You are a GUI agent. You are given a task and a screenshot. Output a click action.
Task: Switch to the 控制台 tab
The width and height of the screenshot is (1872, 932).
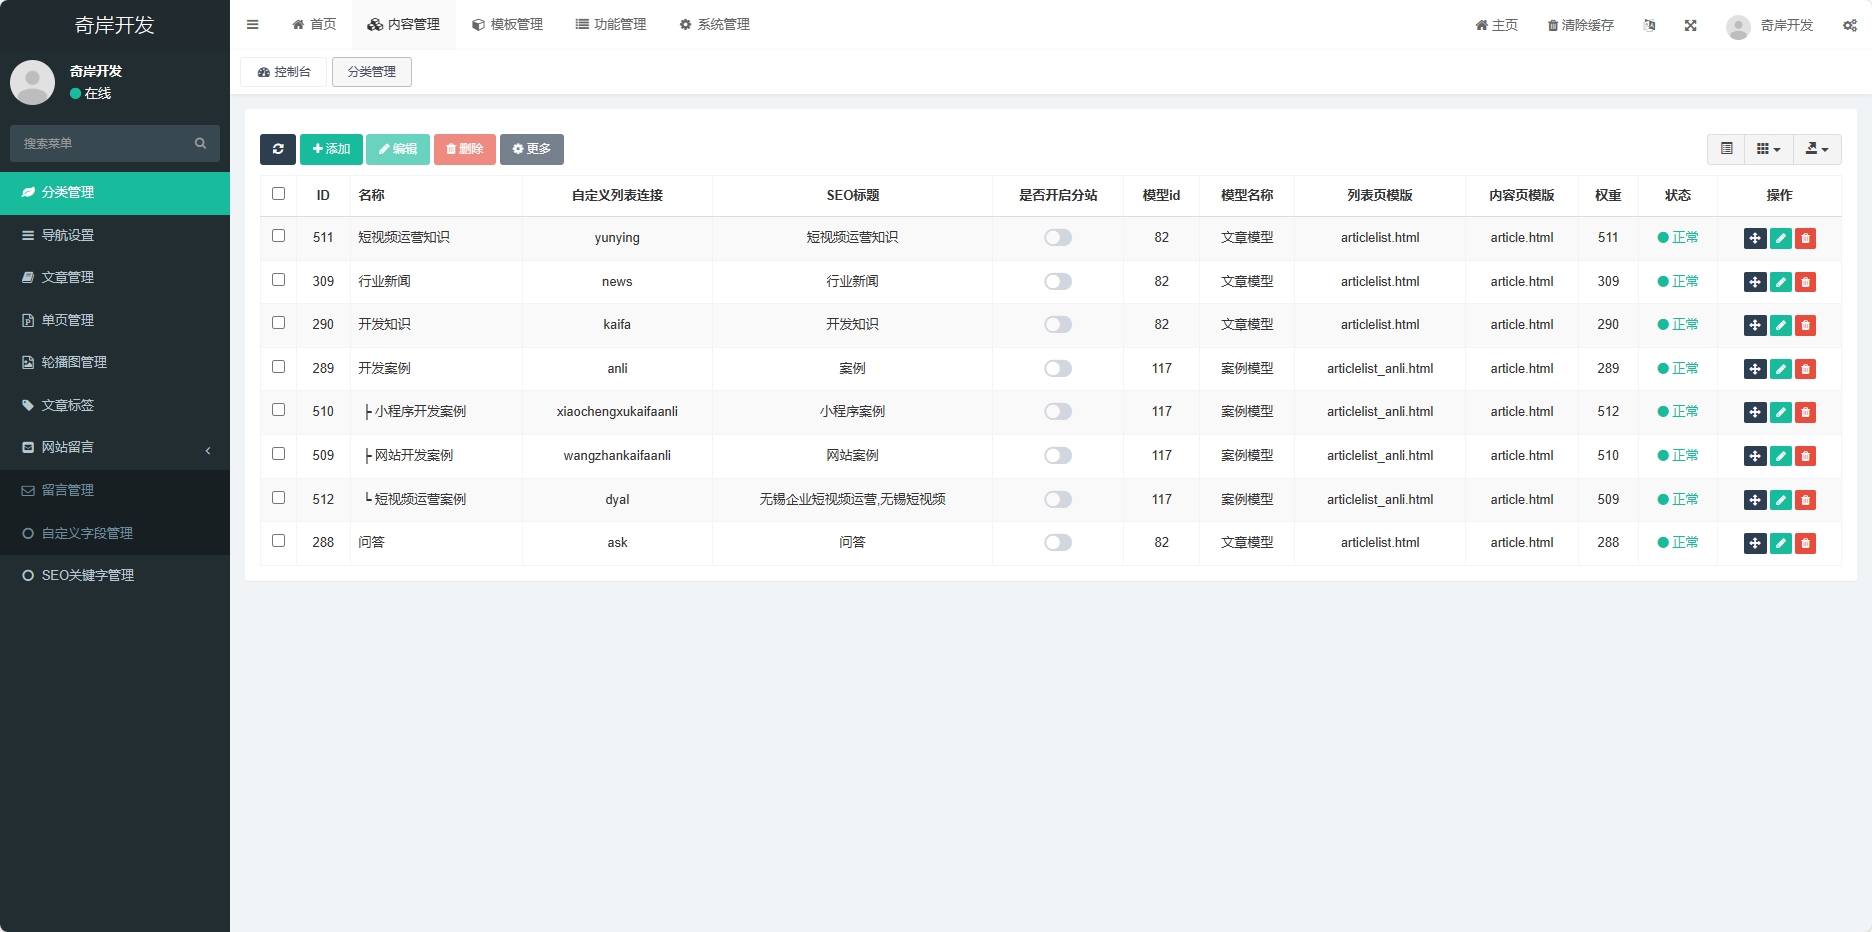pos(284,72)
